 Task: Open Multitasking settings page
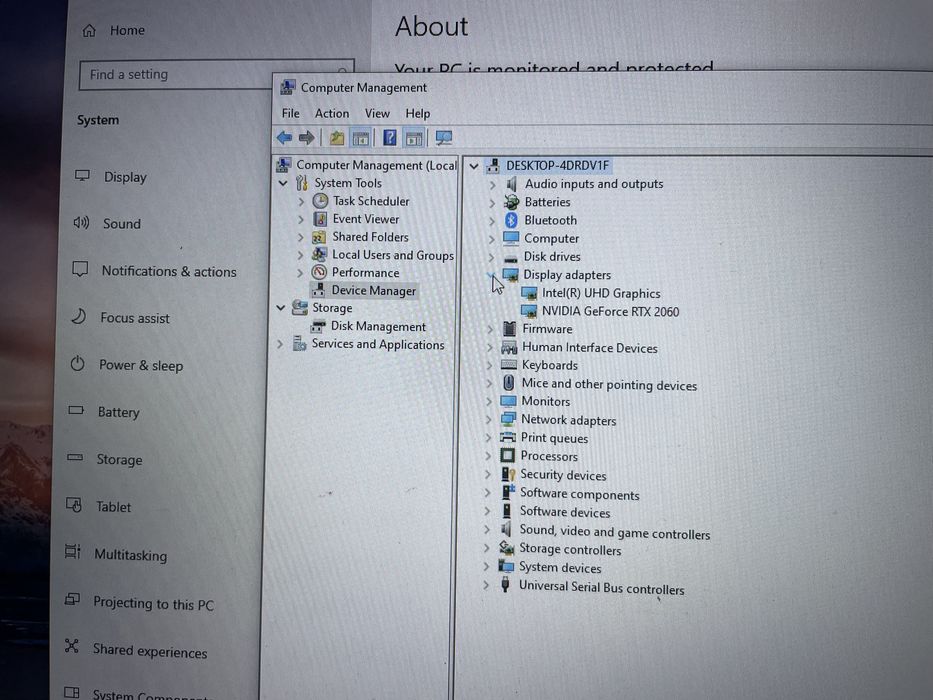130,555
